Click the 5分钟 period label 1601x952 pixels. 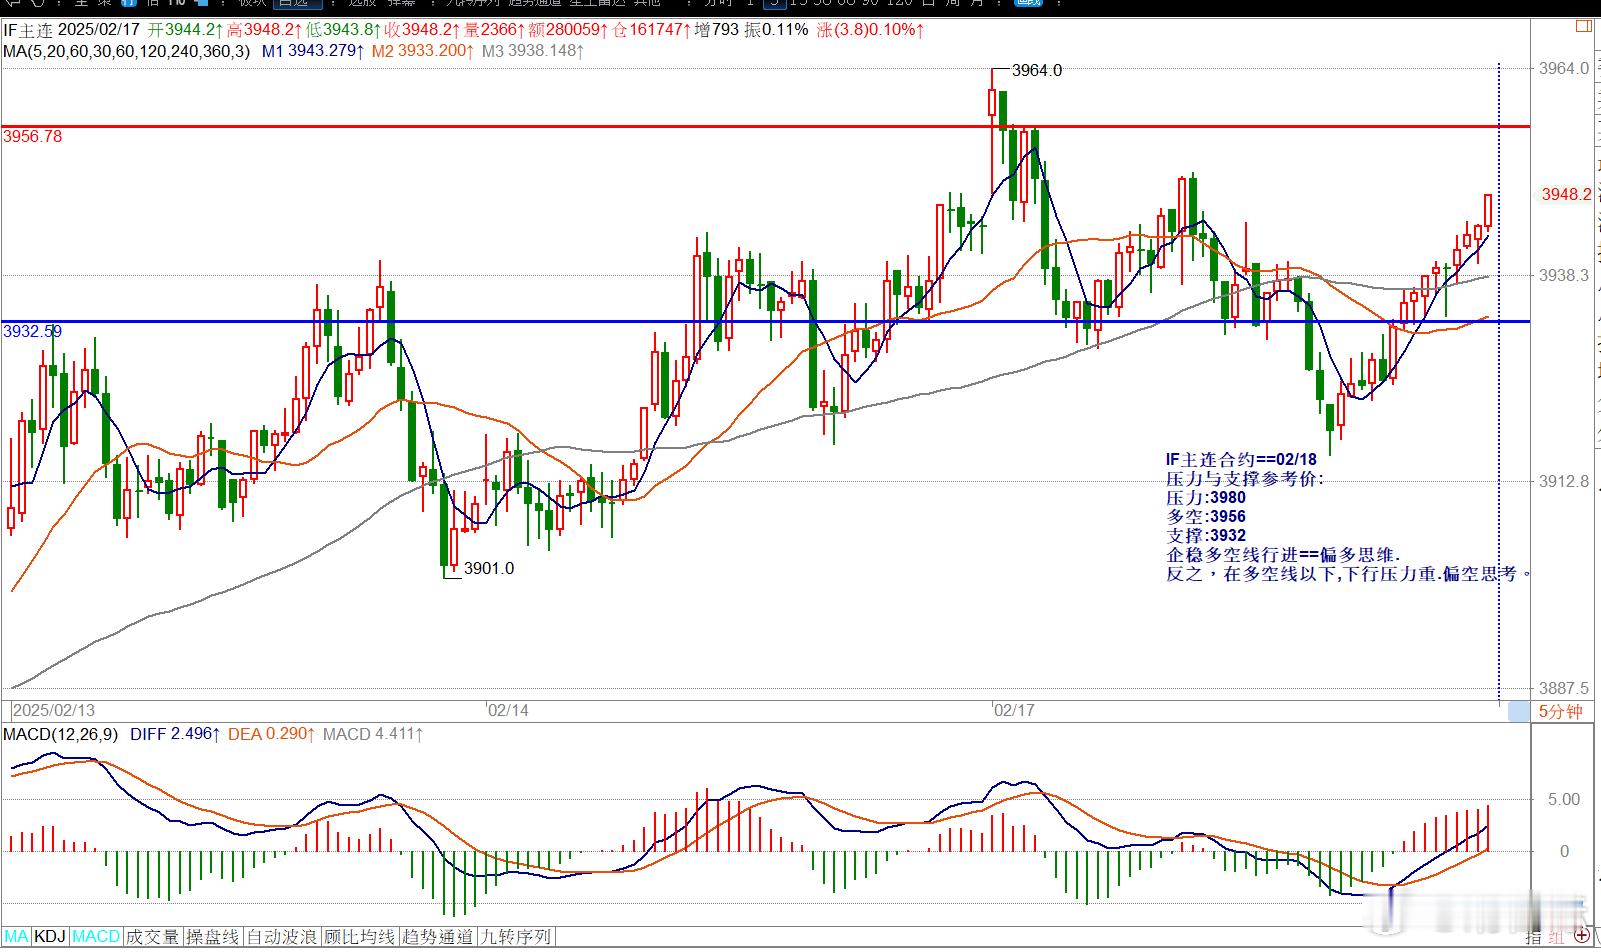coord(1561,712)
